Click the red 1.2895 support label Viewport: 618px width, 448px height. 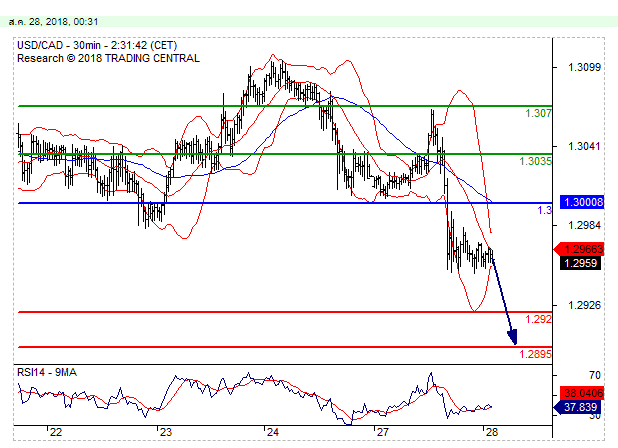[x=535, y=354]
